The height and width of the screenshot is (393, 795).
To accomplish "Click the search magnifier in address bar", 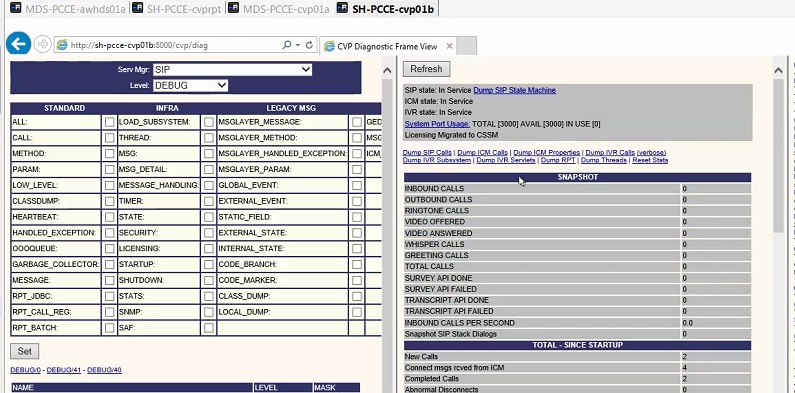I will tap(286, 45).
